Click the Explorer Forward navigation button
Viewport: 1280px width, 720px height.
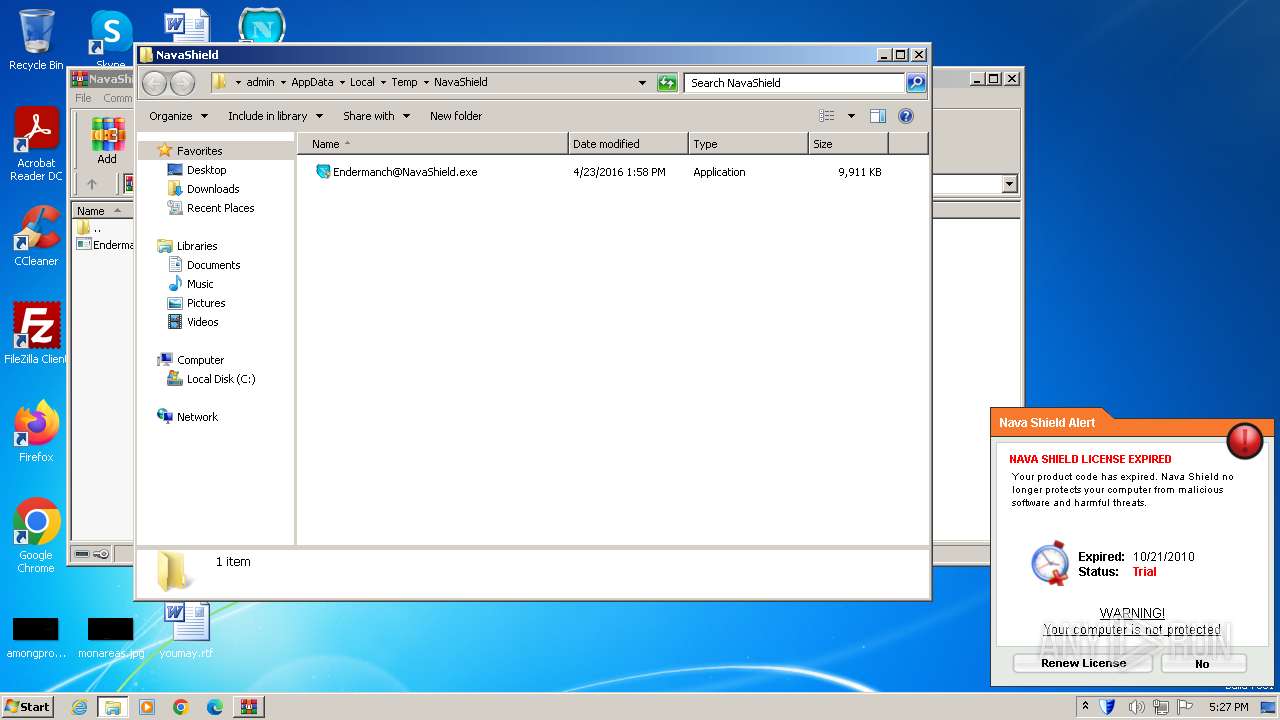point(182,83)
